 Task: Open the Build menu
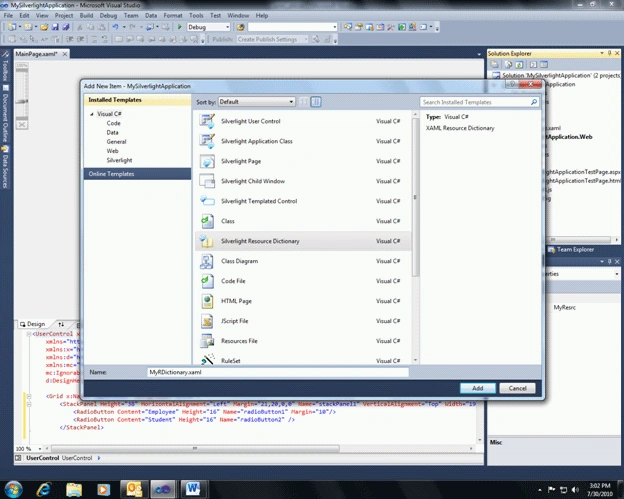click(x=86, y=16)
